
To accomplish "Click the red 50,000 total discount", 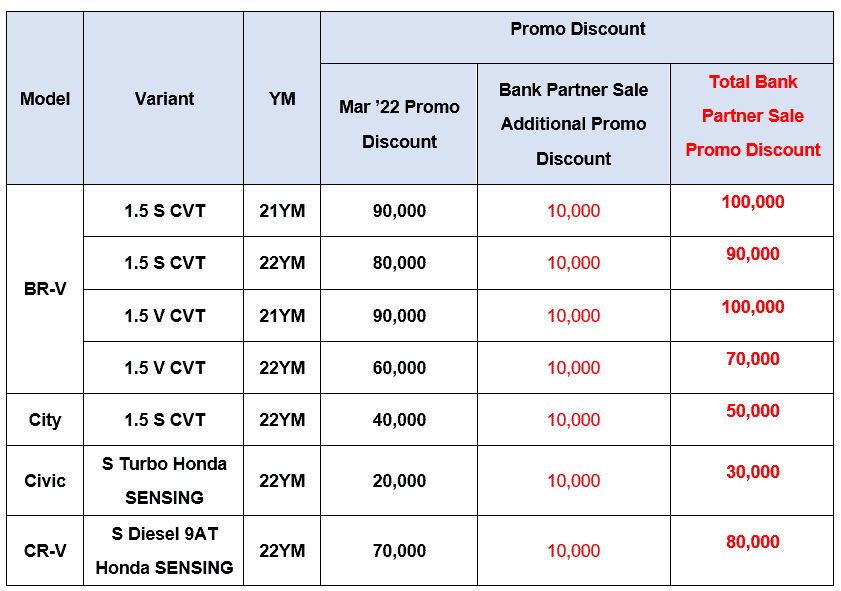I will point(752,411).
